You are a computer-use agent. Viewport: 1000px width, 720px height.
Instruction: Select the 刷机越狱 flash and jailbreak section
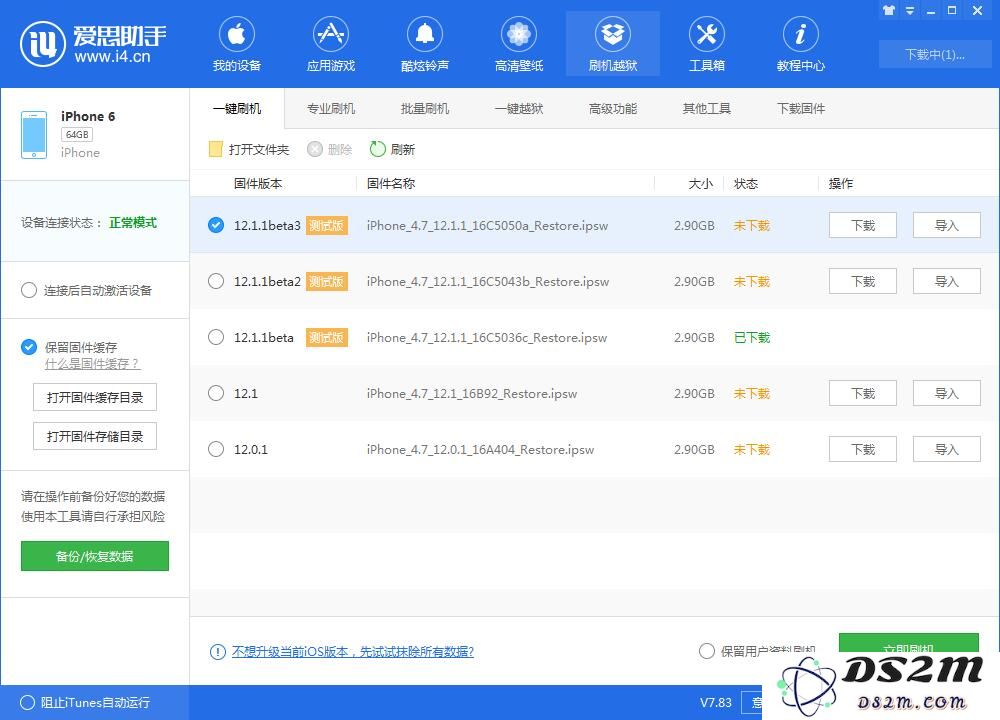(x=613, y=45)
